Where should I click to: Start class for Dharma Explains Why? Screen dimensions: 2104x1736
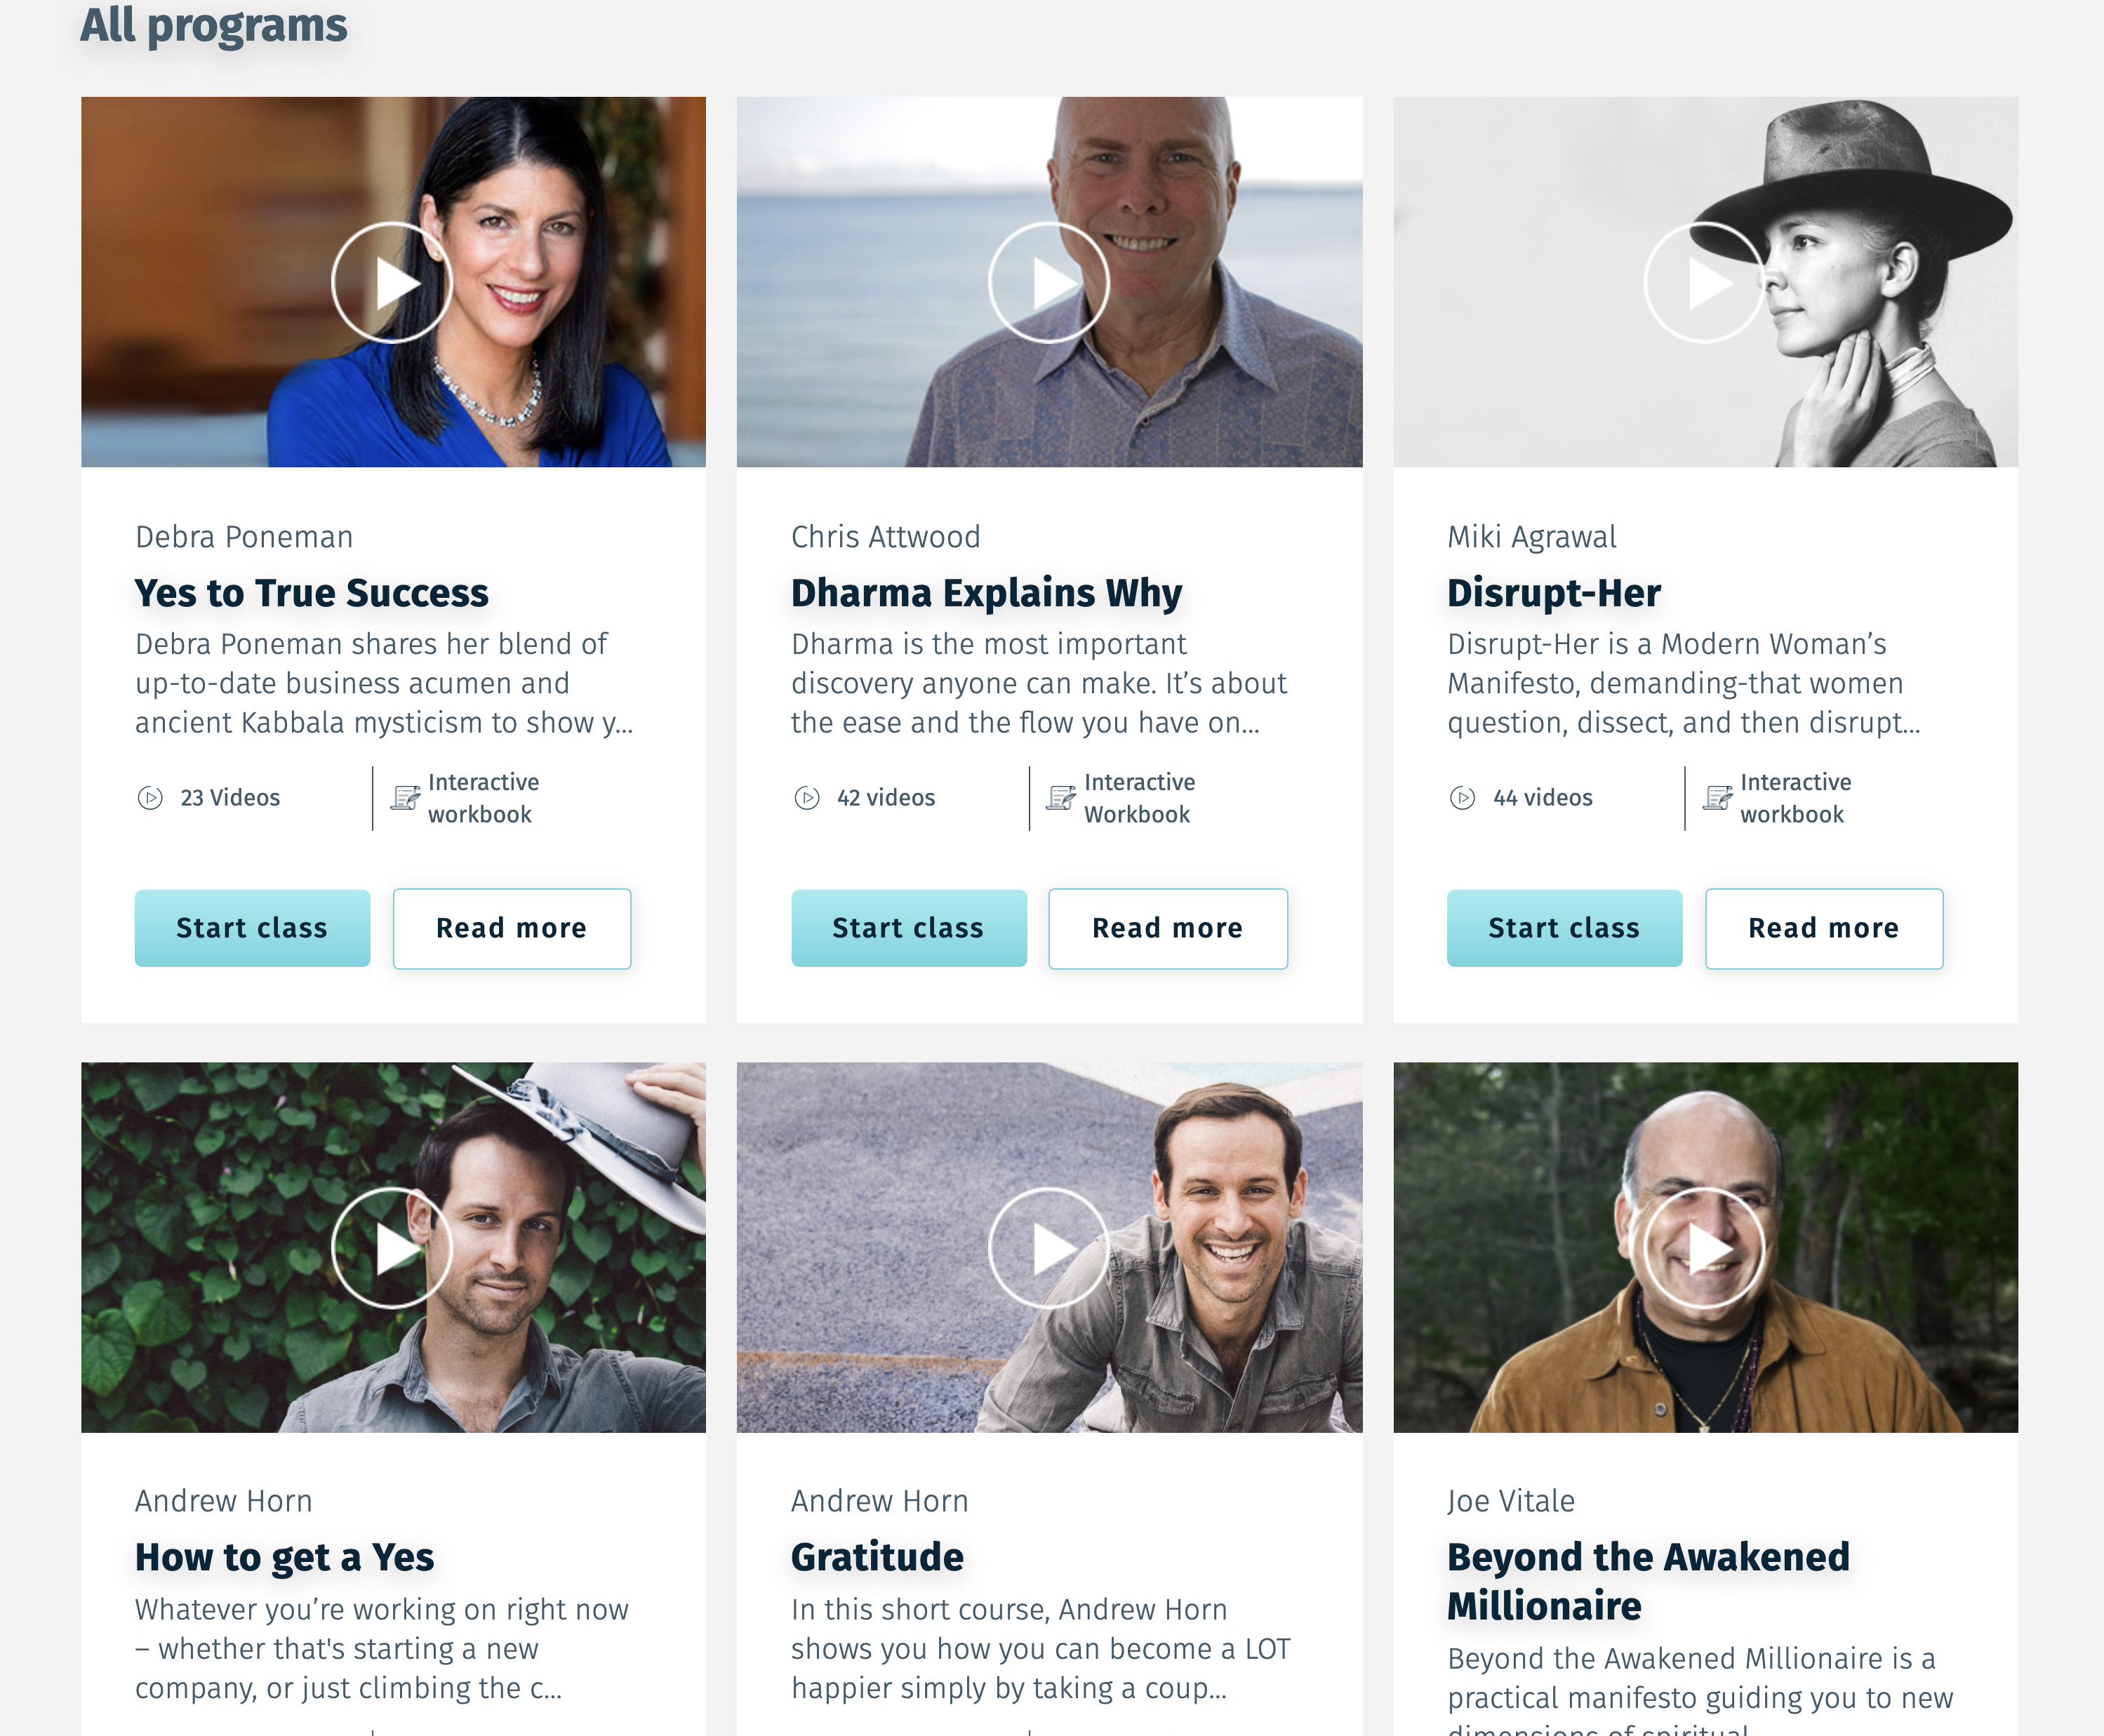(x=908, y=928)
